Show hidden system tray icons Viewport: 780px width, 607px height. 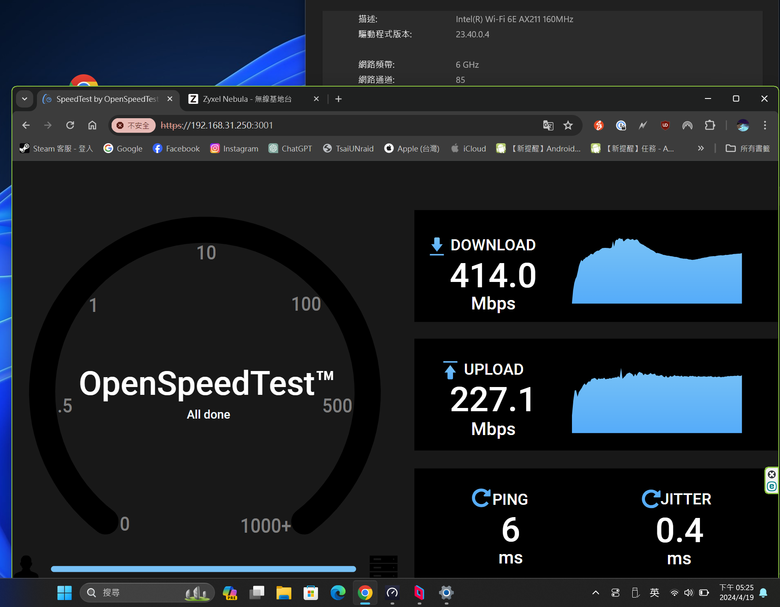coord(595,593)
